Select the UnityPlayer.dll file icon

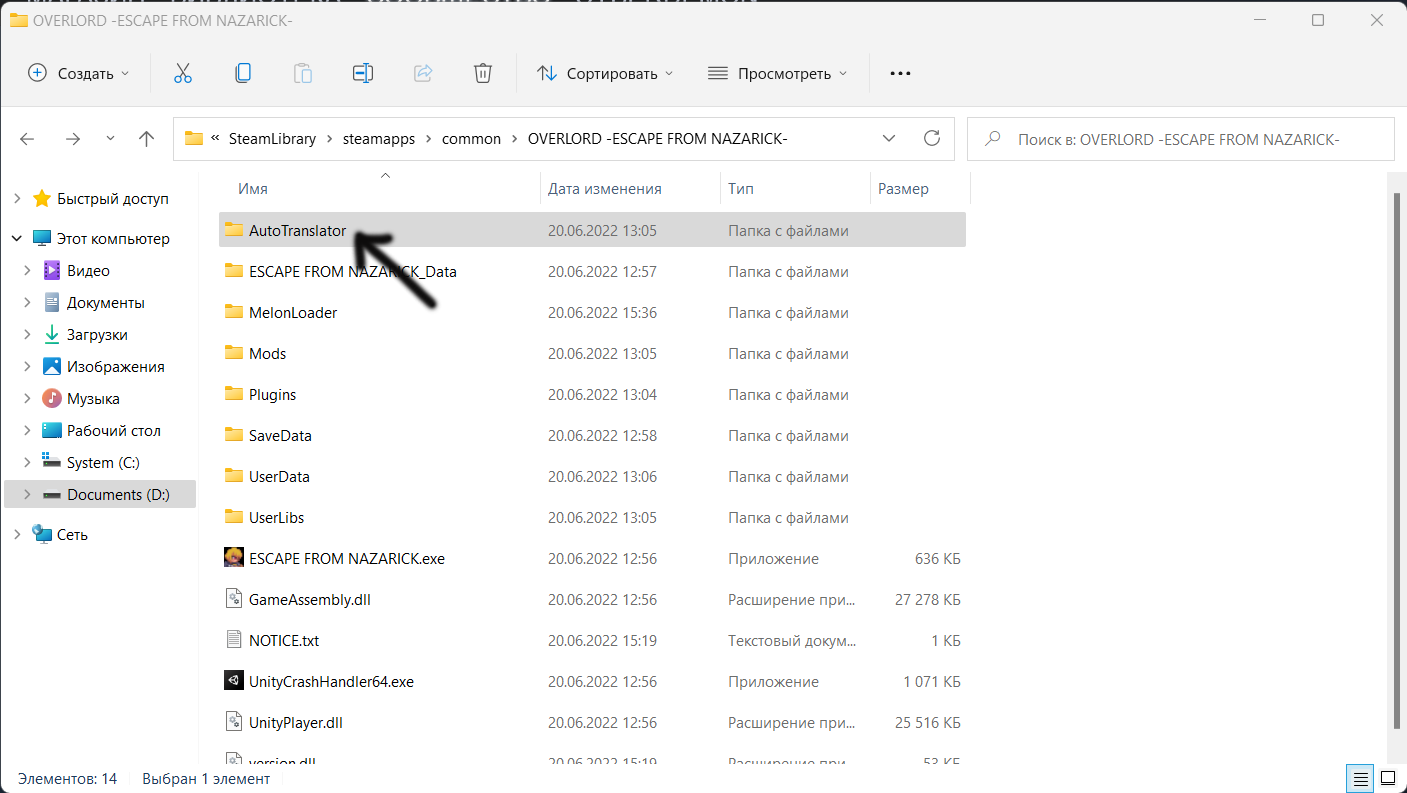(234, 722)
